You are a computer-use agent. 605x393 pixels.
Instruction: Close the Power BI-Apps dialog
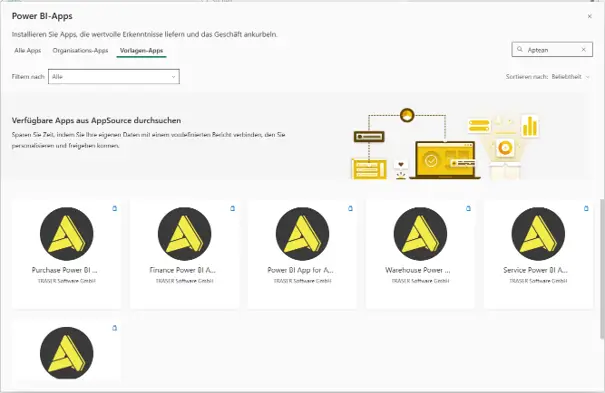(590, 16)
